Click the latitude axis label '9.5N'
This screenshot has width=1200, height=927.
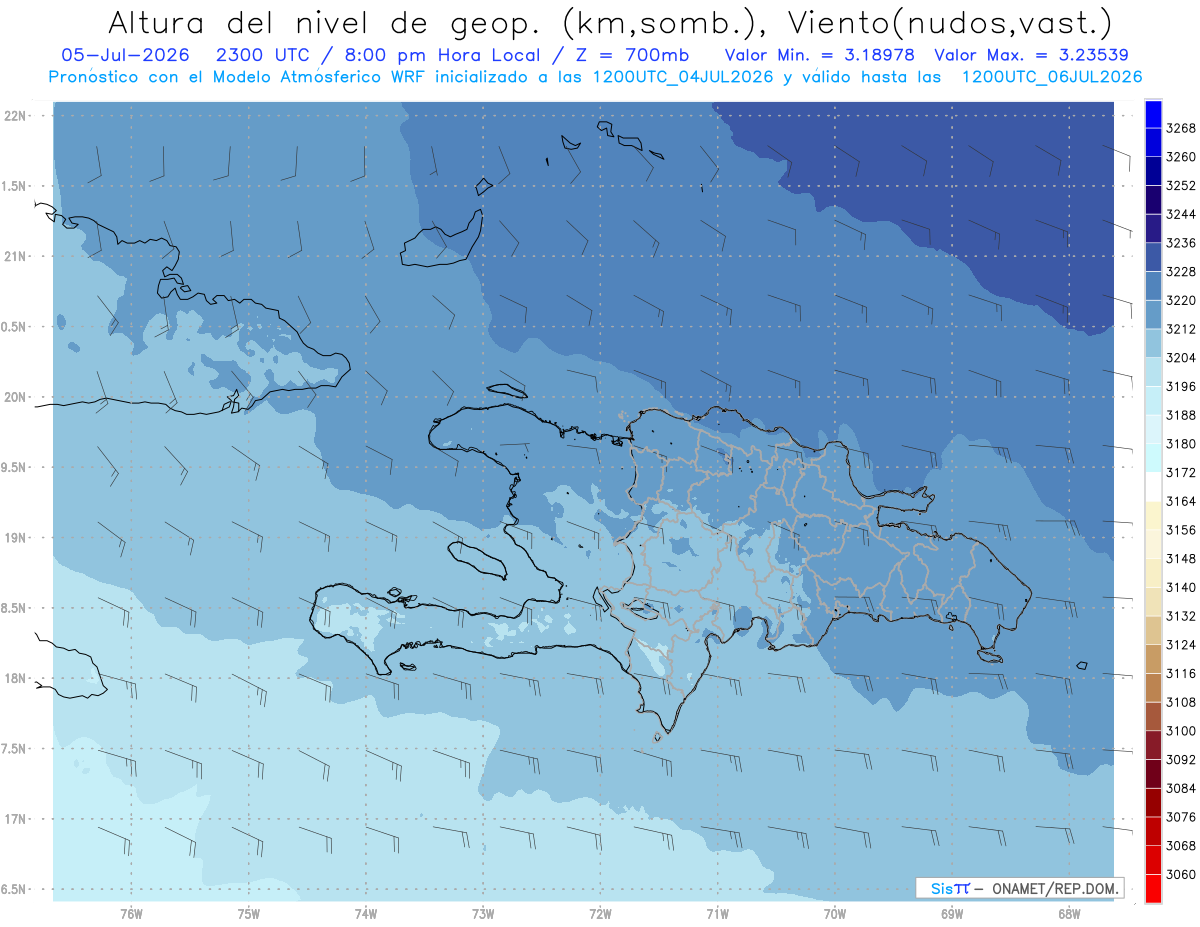click(14, 468)
